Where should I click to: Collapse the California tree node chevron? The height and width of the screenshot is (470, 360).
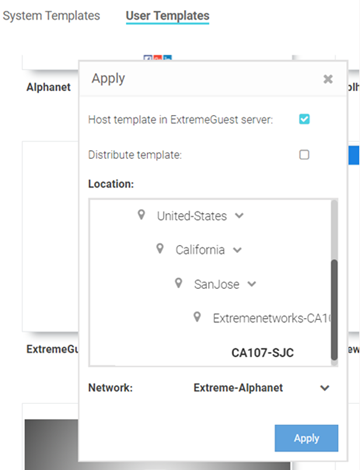tap(237, 250)
